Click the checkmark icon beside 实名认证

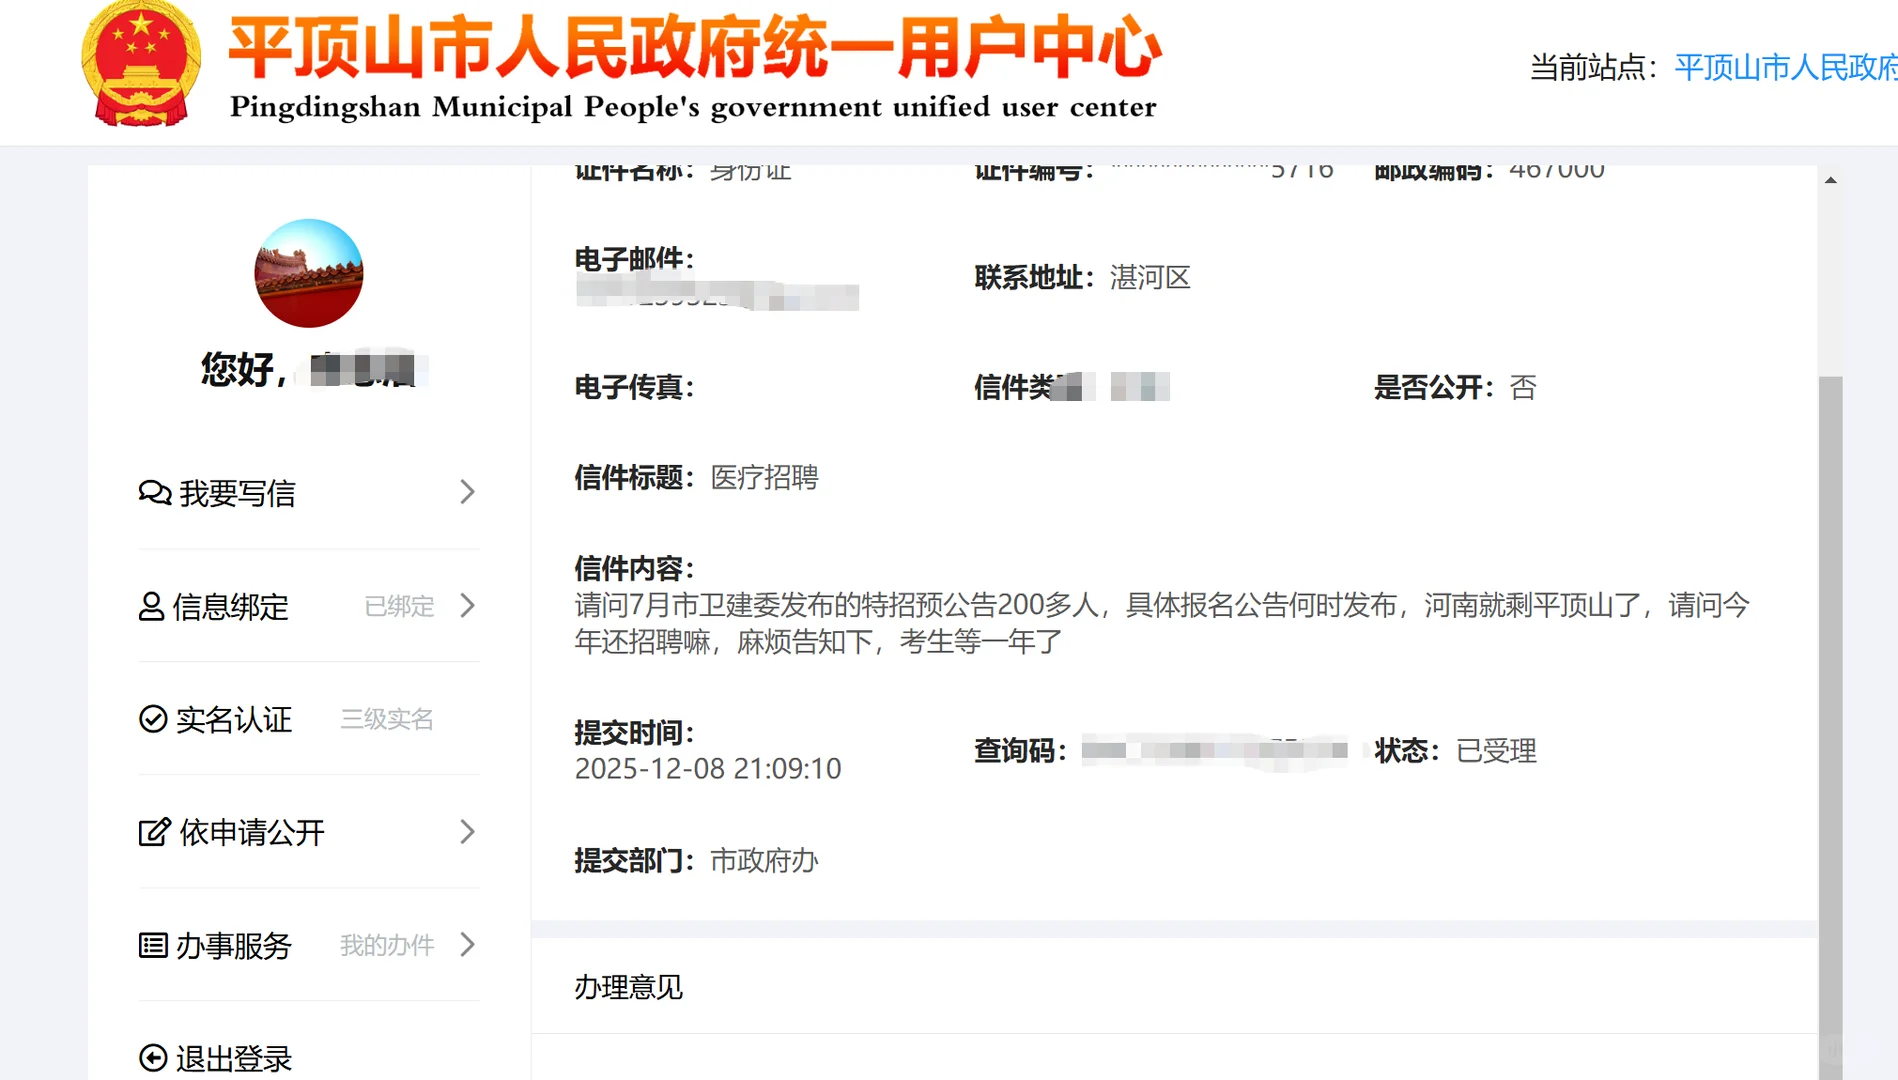pyautogui.click(x=153, y=719)
